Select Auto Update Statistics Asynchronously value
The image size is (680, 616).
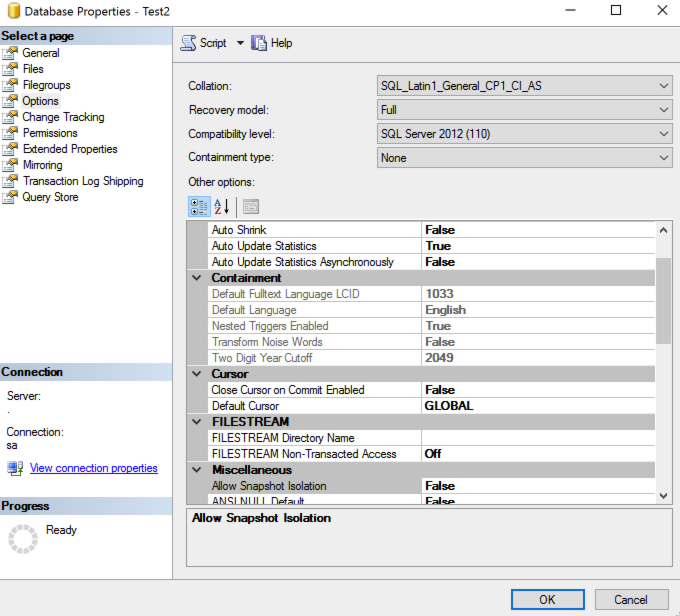click(x=538, y=262)
